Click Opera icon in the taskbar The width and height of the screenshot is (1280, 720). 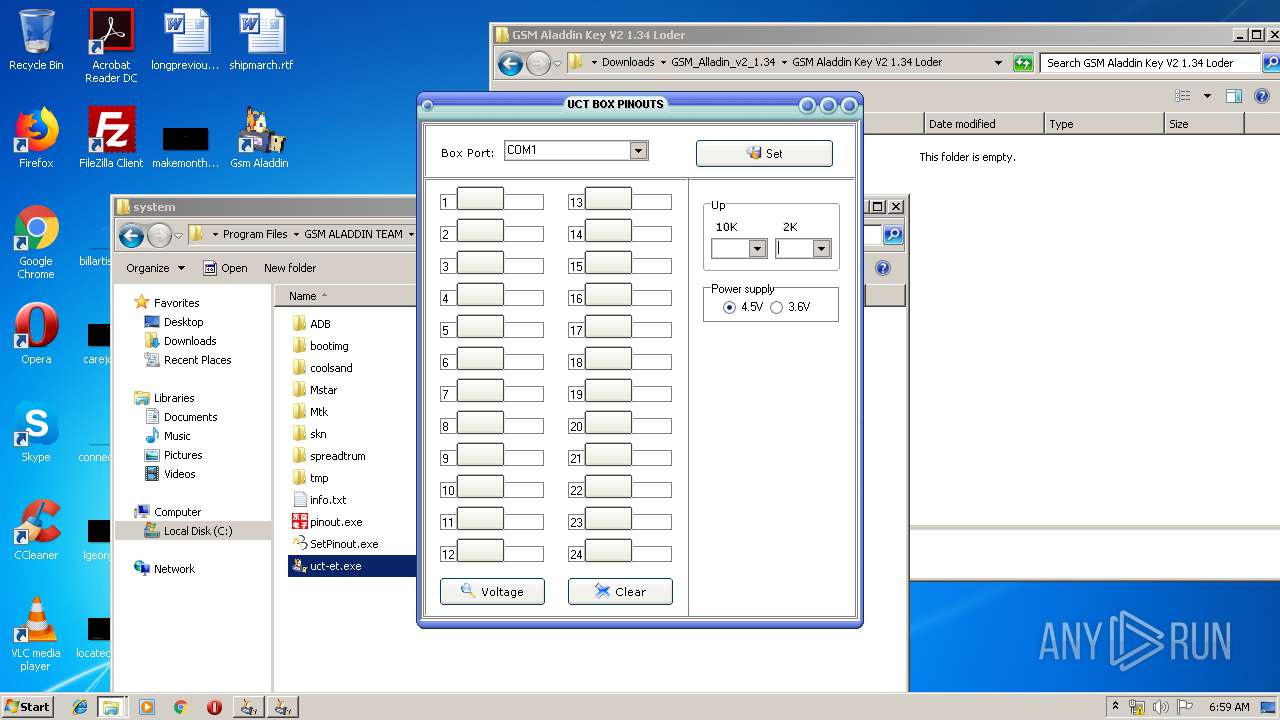pyautogui.click(x=214, y=707)
